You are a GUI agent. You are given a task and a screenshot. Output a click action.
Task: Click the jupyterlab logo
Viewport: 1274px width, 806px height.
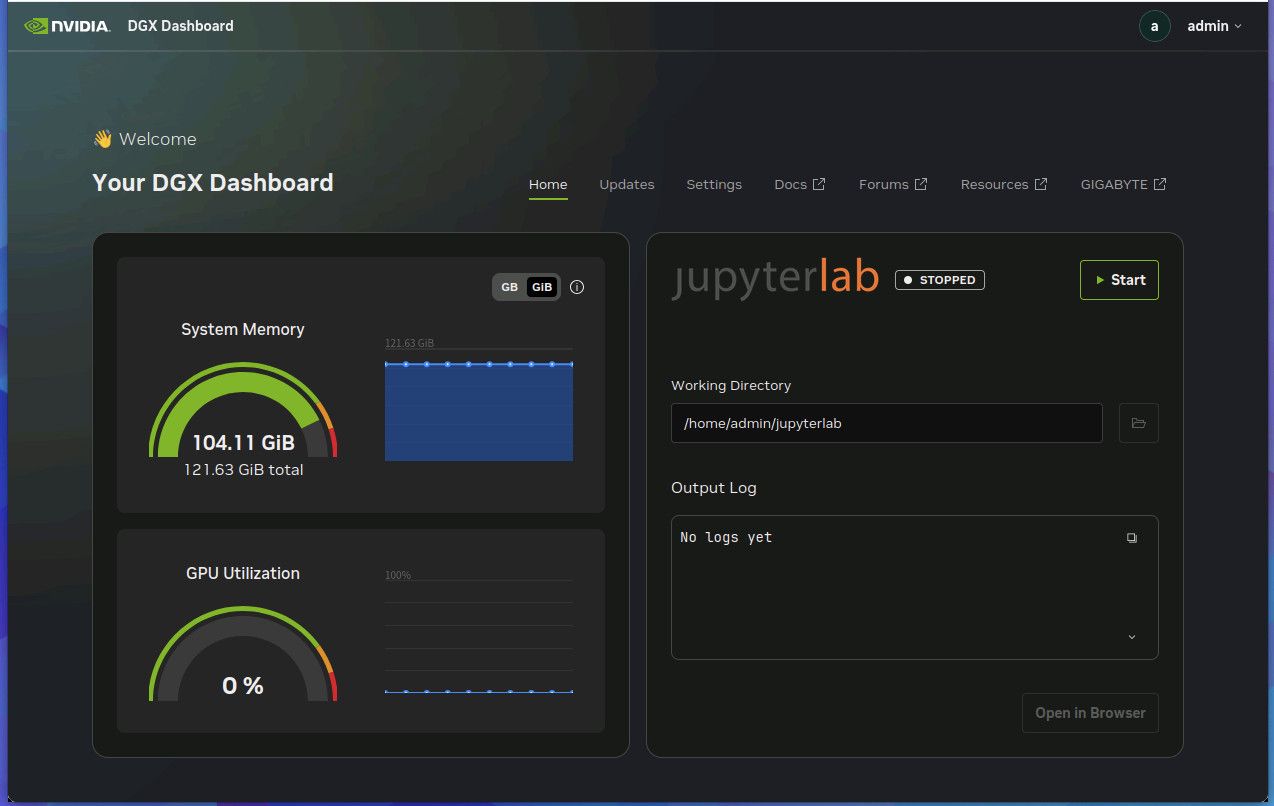point(775,278)
